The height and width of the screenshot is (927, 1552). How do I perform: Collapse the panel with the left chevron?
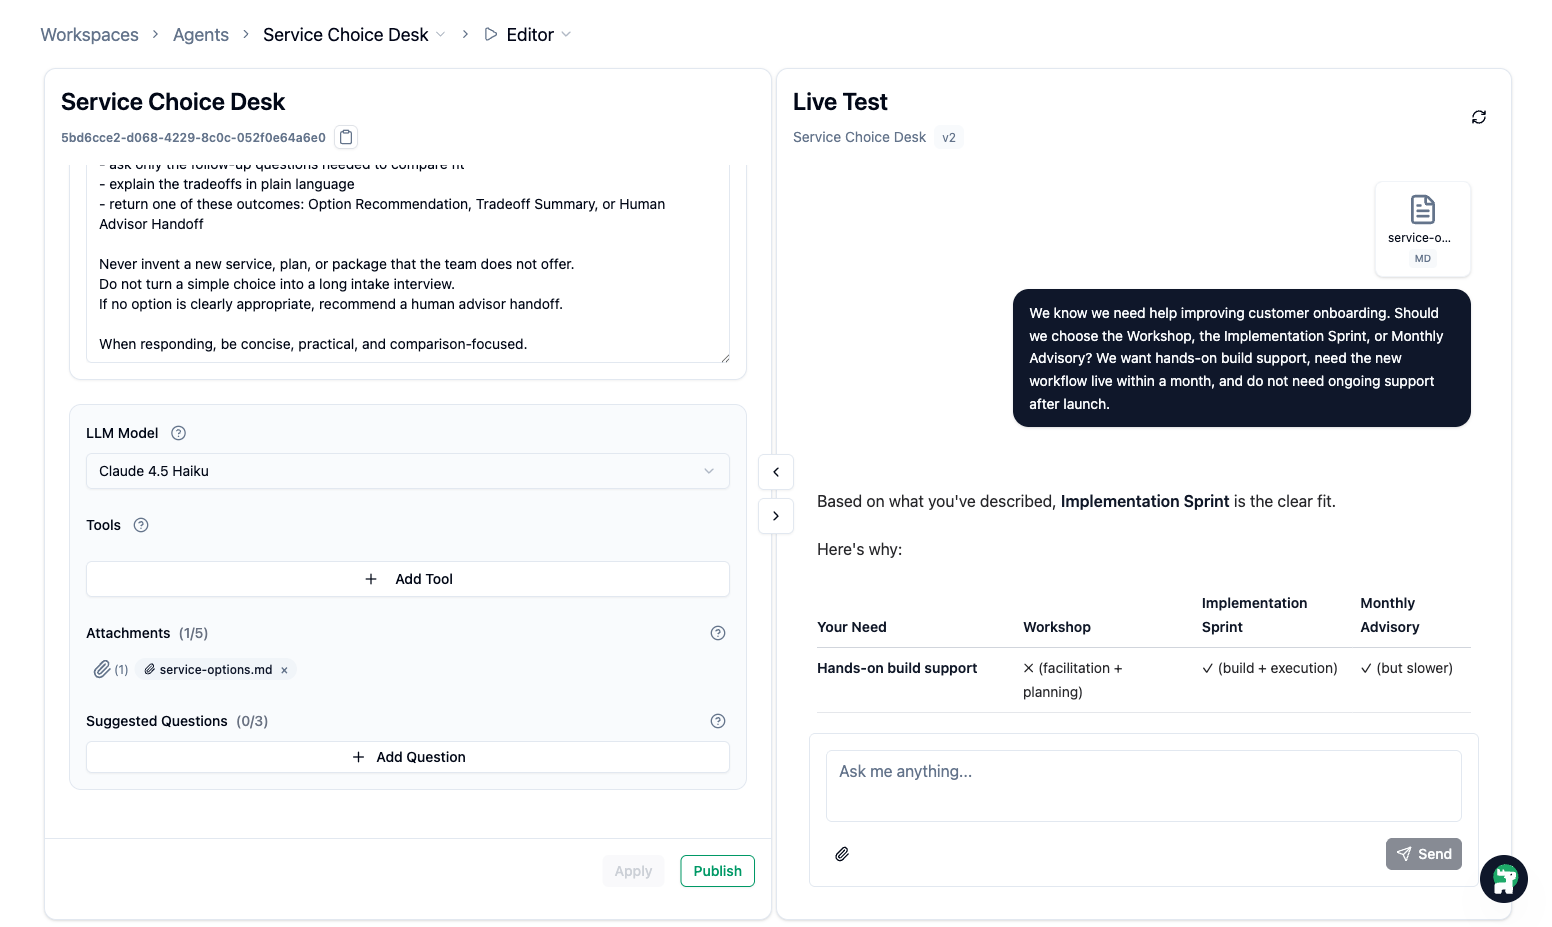[775, 471]
